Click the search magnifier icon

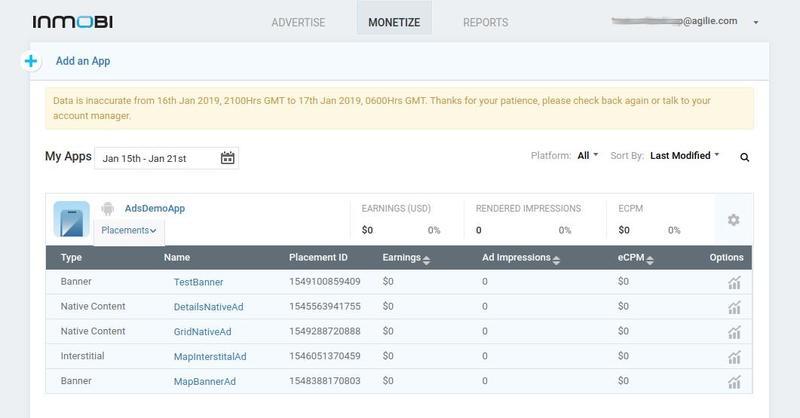point(744,157)
